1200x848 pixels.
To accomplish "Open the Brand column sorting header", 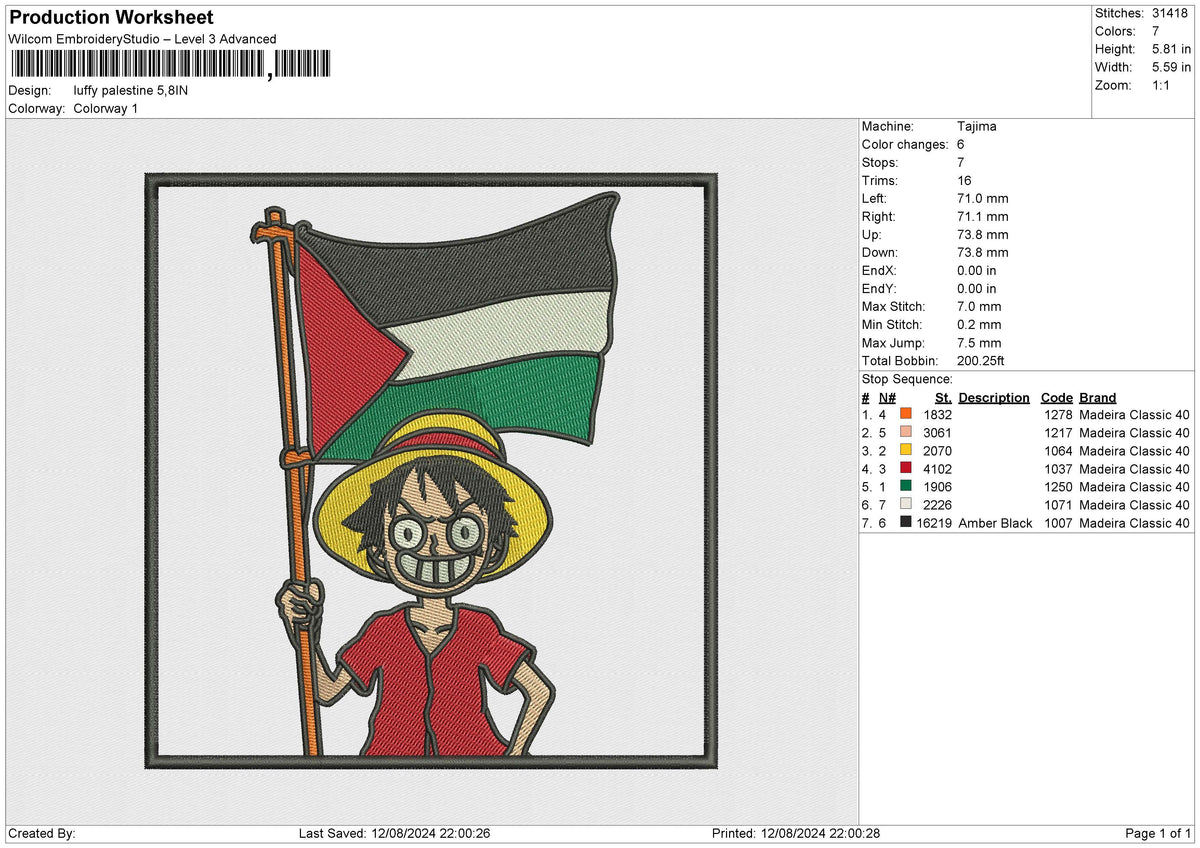I will tap(1096, 397).
